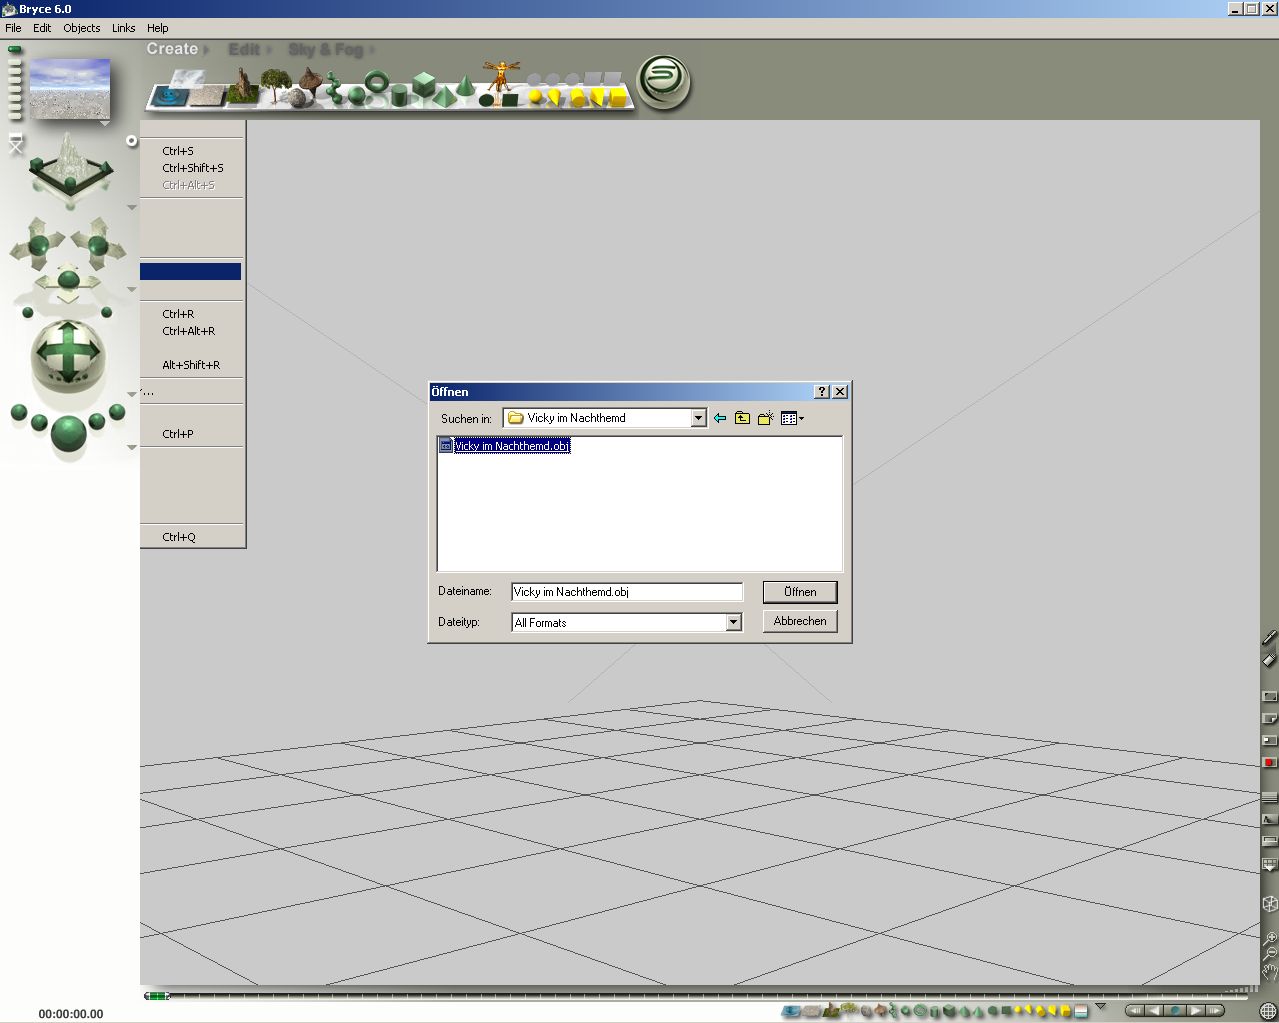
Task: Toggle the small white ring radio indicator
Action: coord(131,141)
